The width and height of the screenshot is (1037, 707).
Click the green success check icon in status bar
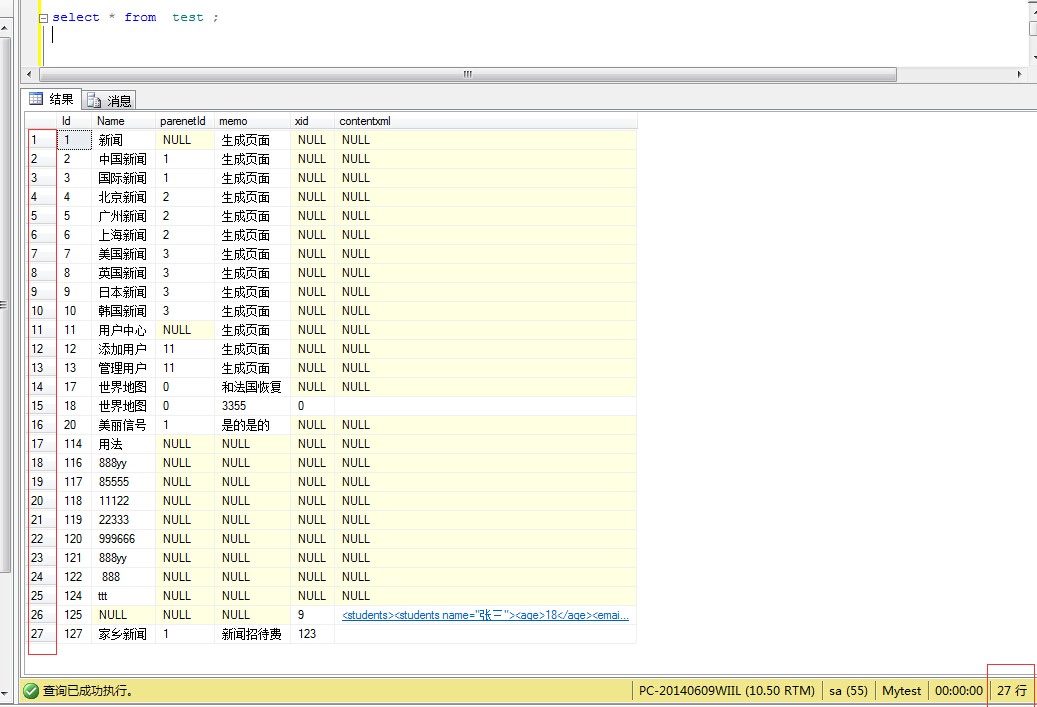pyautogui.click(x=30, y=691)
